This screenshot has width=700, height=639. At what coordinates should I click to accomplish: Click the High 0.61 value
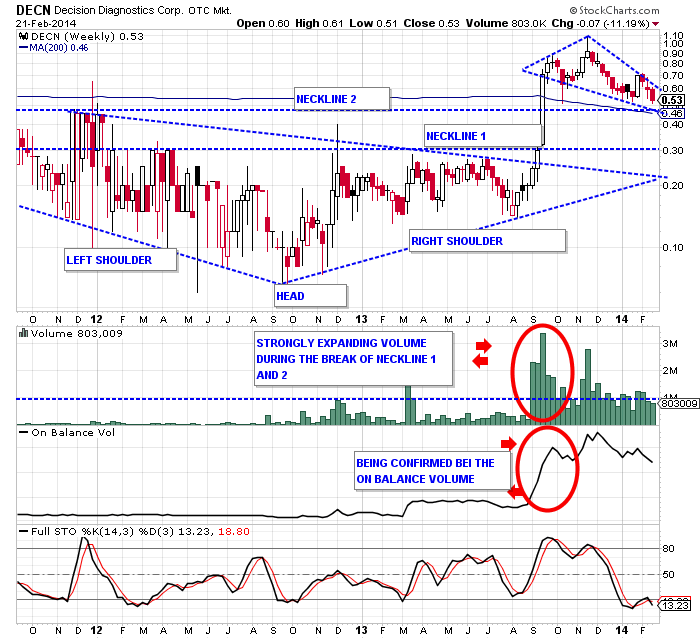pyautogui.click(x=319, y=23)
